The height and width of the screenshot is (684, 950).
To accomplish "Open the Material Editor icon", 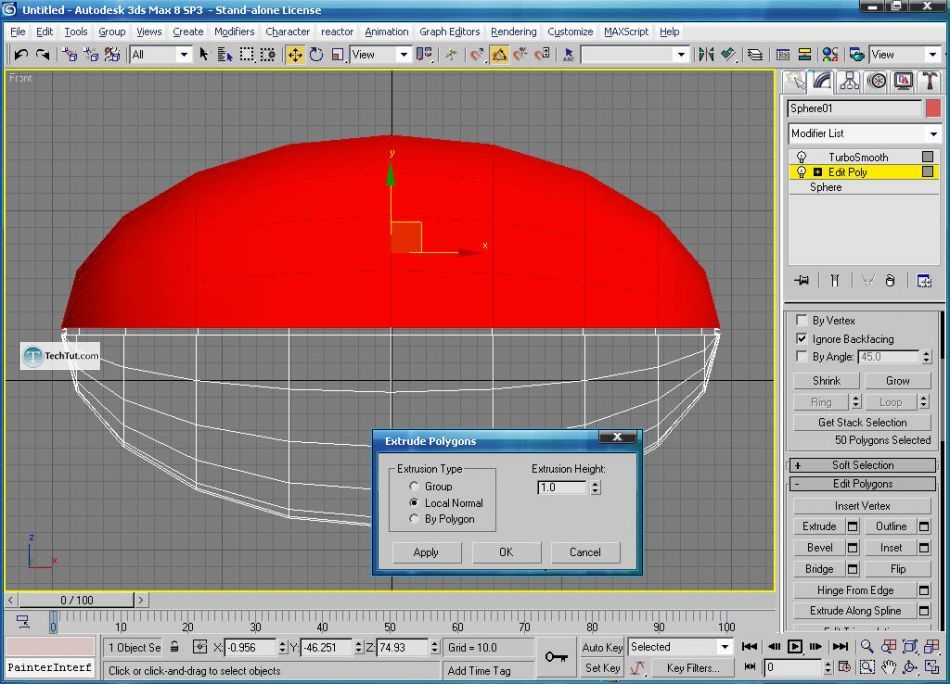I will pyautogui.click(x=830, y=55).
